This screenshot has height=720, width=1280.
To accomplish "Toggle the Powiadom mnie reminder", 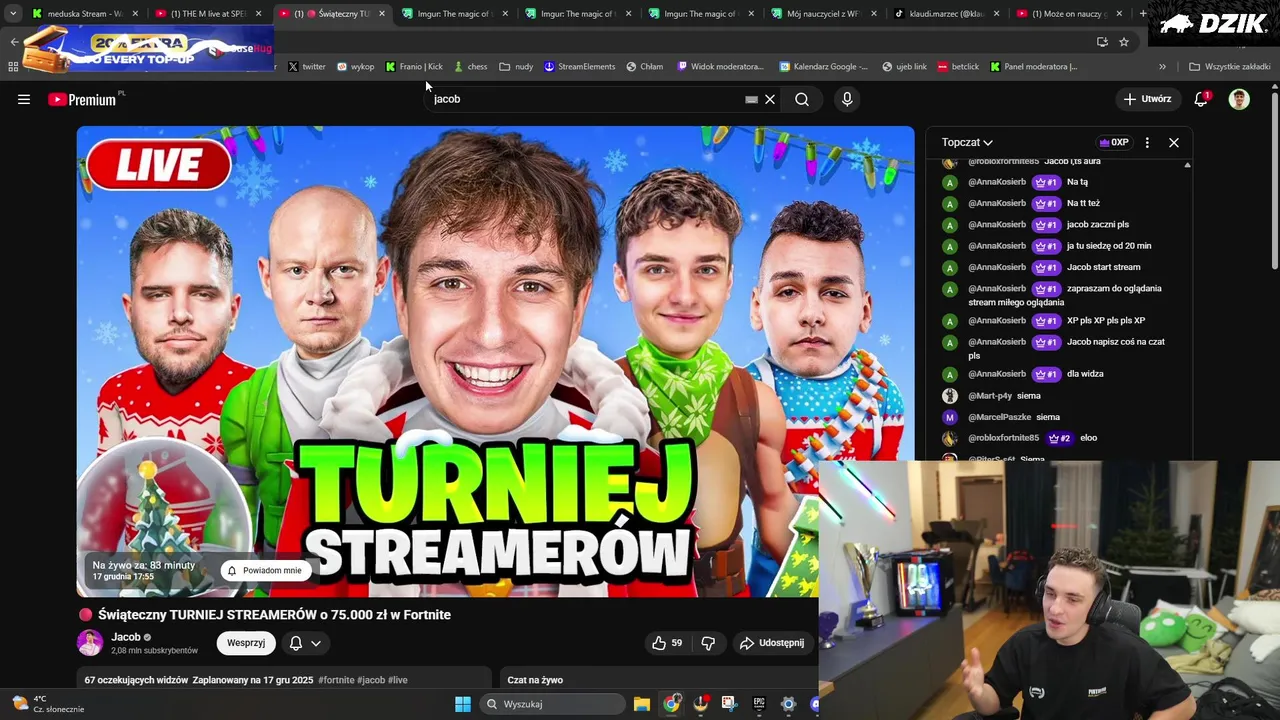I will (265, 571).
